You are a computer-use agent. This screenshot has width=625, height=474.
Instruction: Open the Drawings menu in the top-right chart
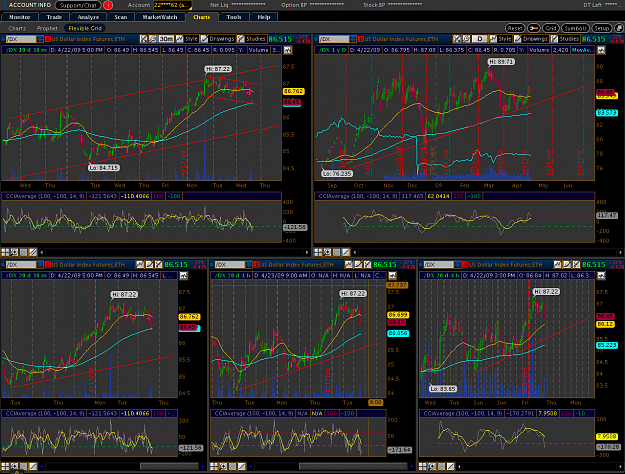531,39
